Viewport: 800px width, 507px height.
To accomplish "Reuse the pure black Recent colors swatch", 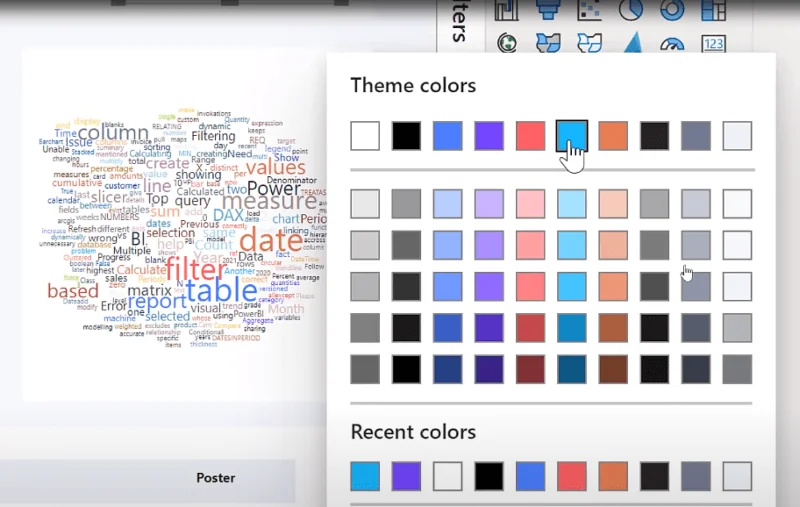I will point(489,476).
